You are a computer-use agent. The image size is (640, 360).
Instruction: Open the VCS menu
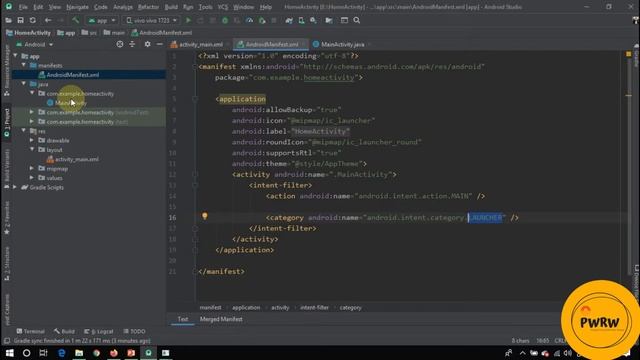[x=222, y=7]
